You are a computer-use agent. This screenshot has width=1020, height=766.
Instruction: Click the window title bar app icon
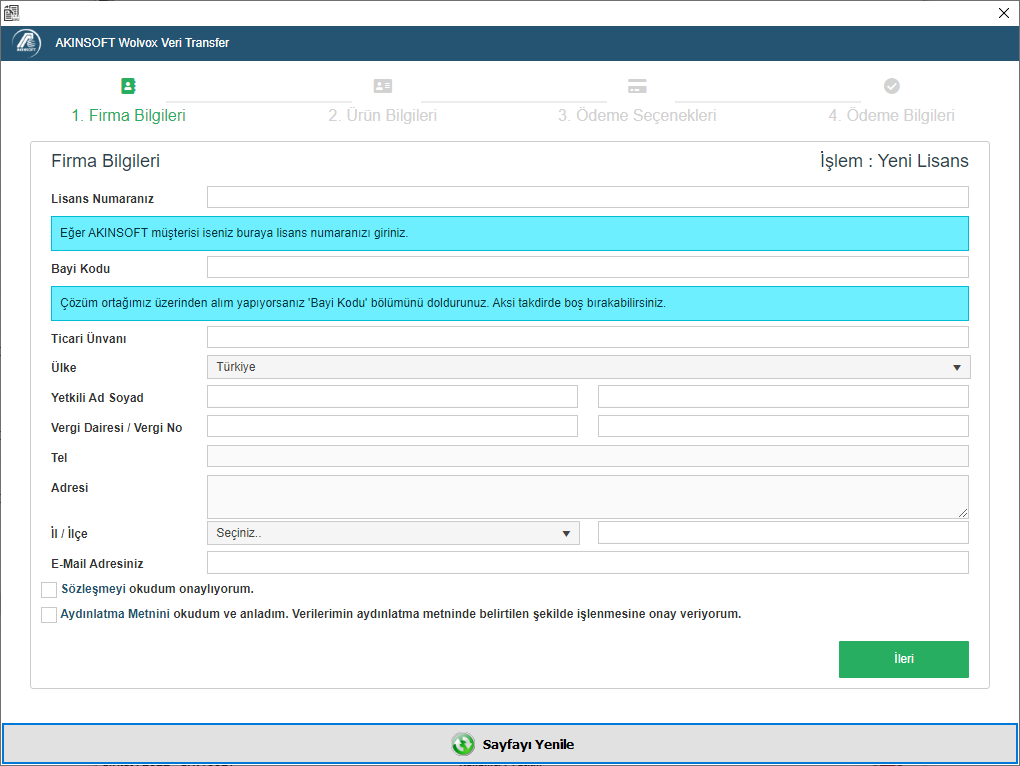click(x=11, y=12)
